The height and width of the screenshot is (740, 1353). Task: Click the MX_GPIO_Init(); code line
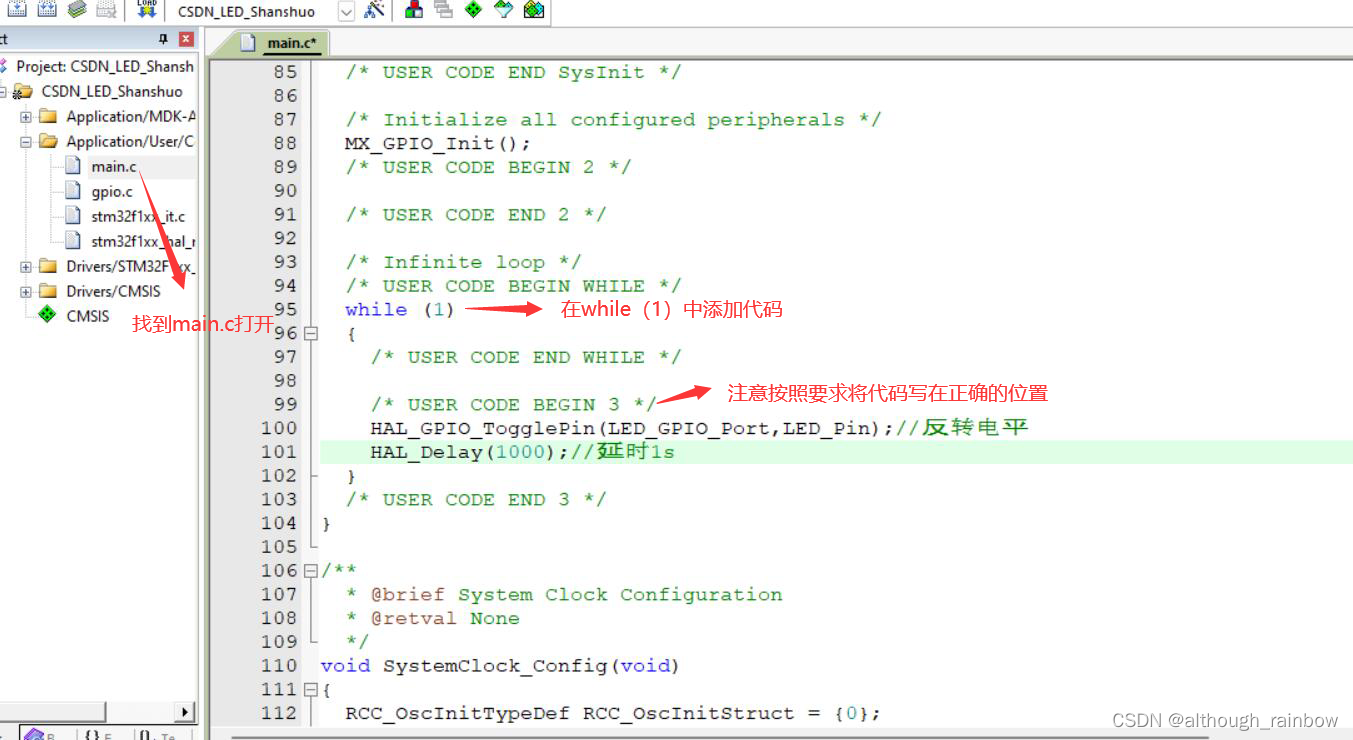coord(437,143)
